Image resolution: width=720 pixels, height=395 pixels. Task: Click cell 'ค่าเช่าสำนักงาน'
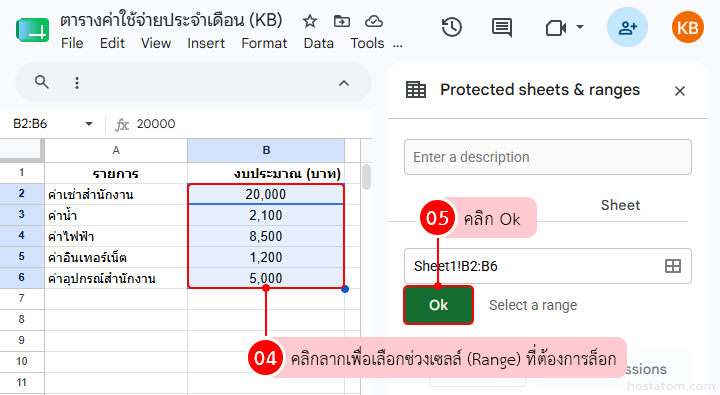(116, 194)
